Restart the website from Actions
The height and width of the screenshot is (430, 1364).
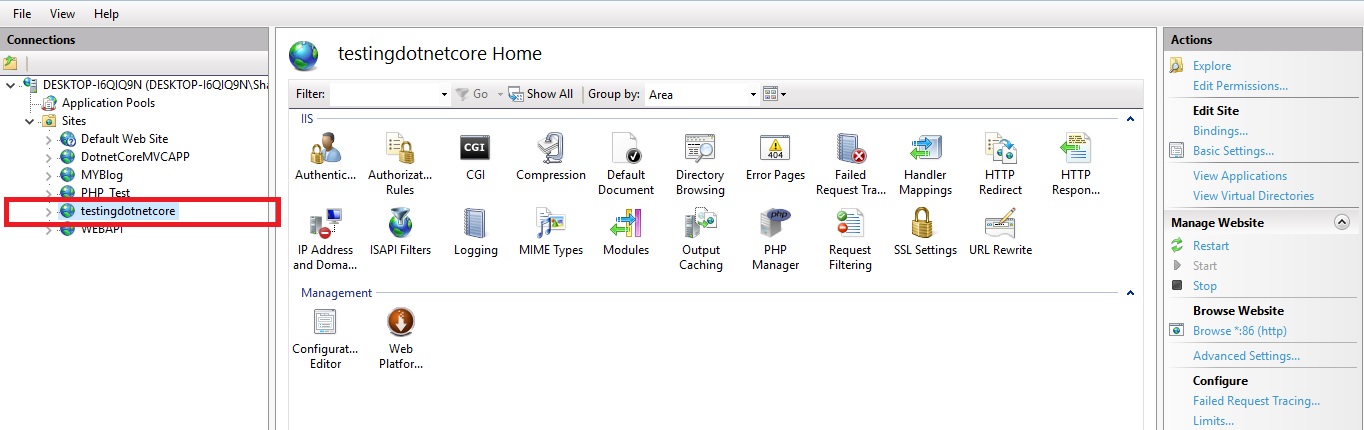coord(1211,246)
